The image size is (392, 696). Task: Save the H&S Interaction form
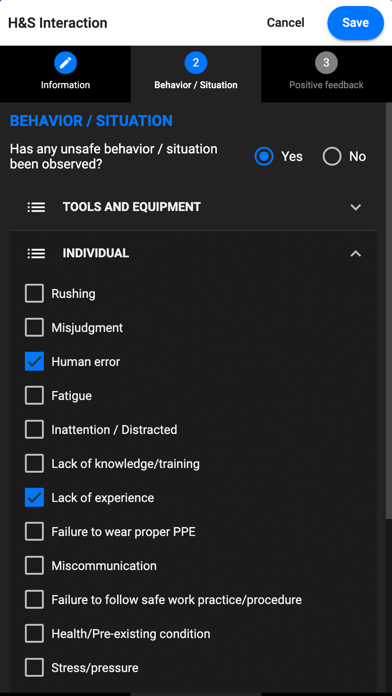pyautogui.click(x=356, y=23)
